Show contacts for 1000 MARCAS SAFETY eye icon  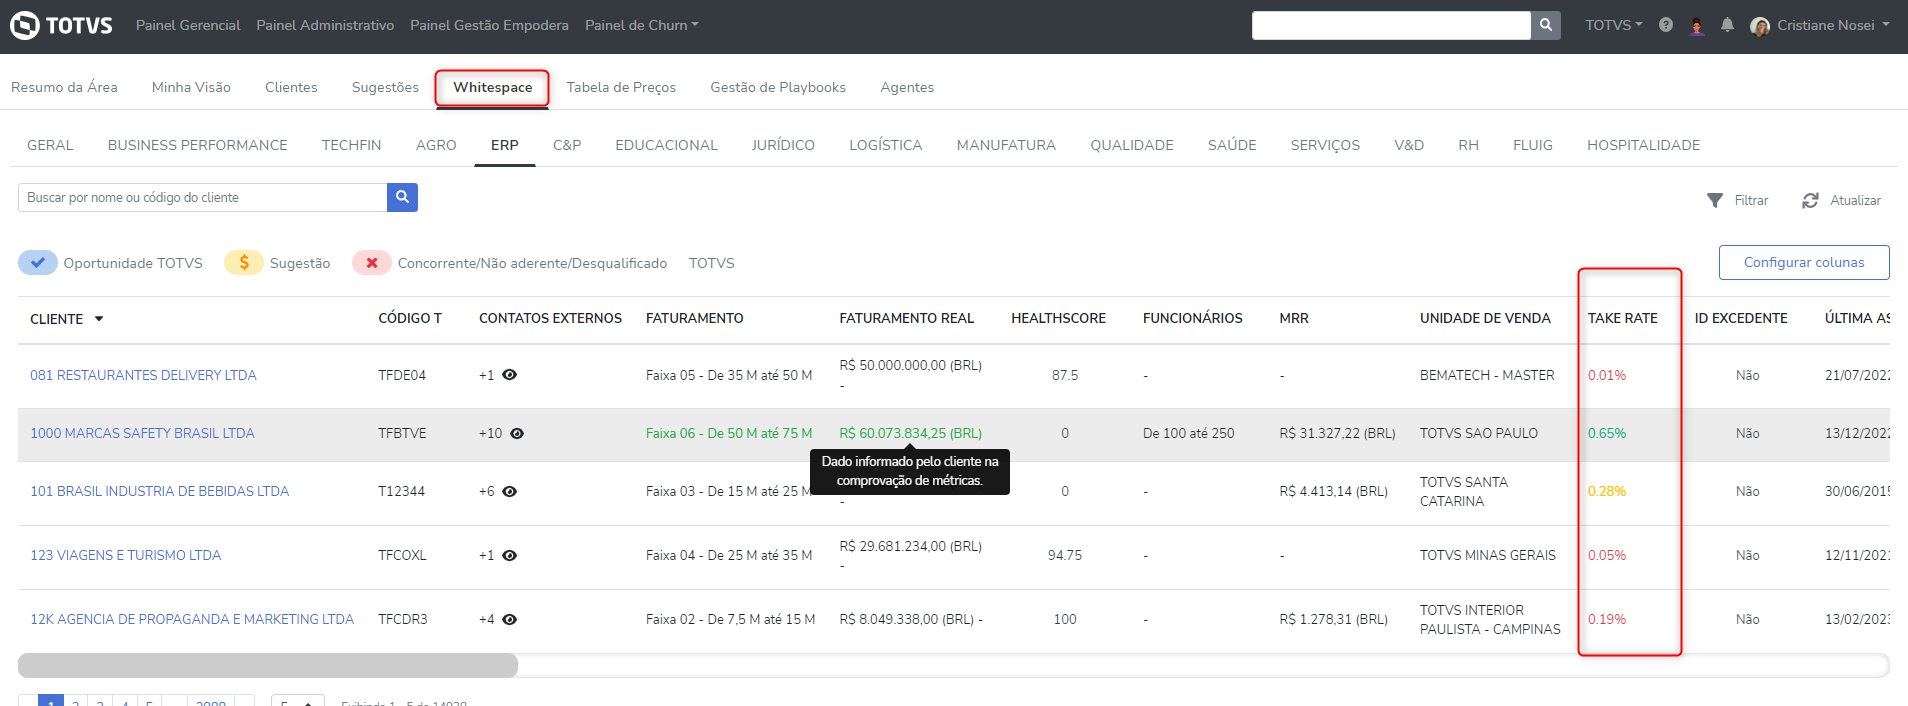[517, 433]
